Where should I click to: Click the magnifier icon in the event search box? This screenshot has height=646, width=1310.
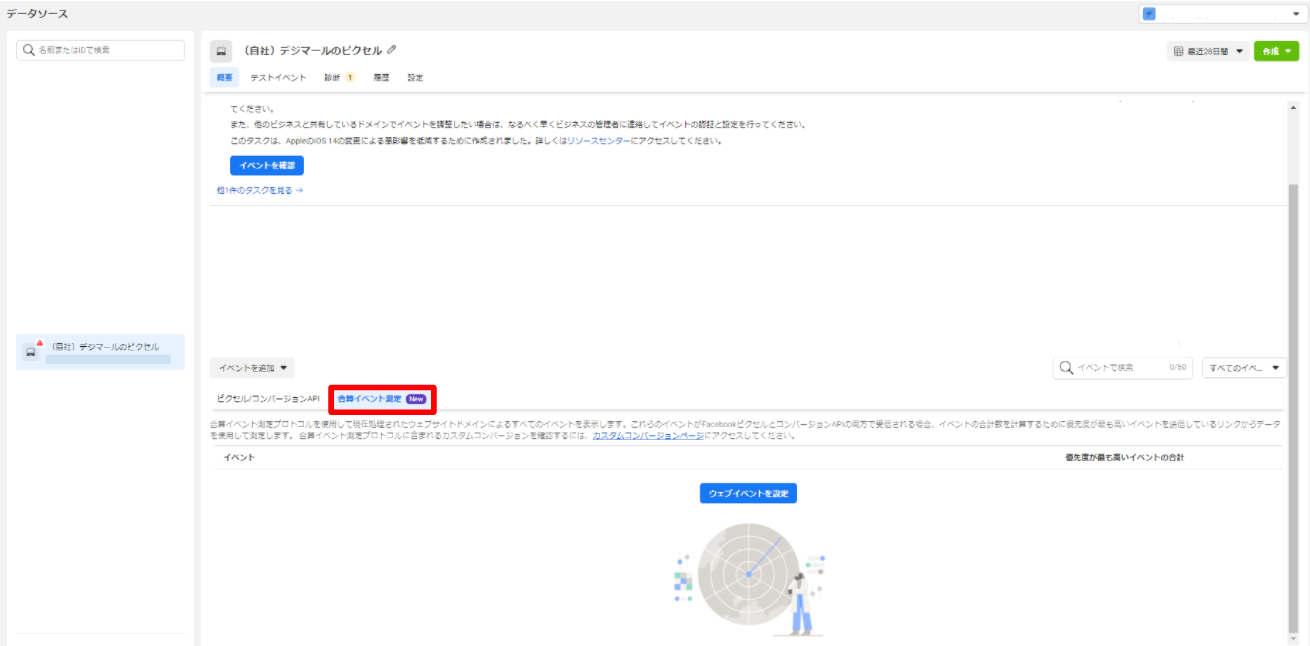click(x=1066, y=368)
